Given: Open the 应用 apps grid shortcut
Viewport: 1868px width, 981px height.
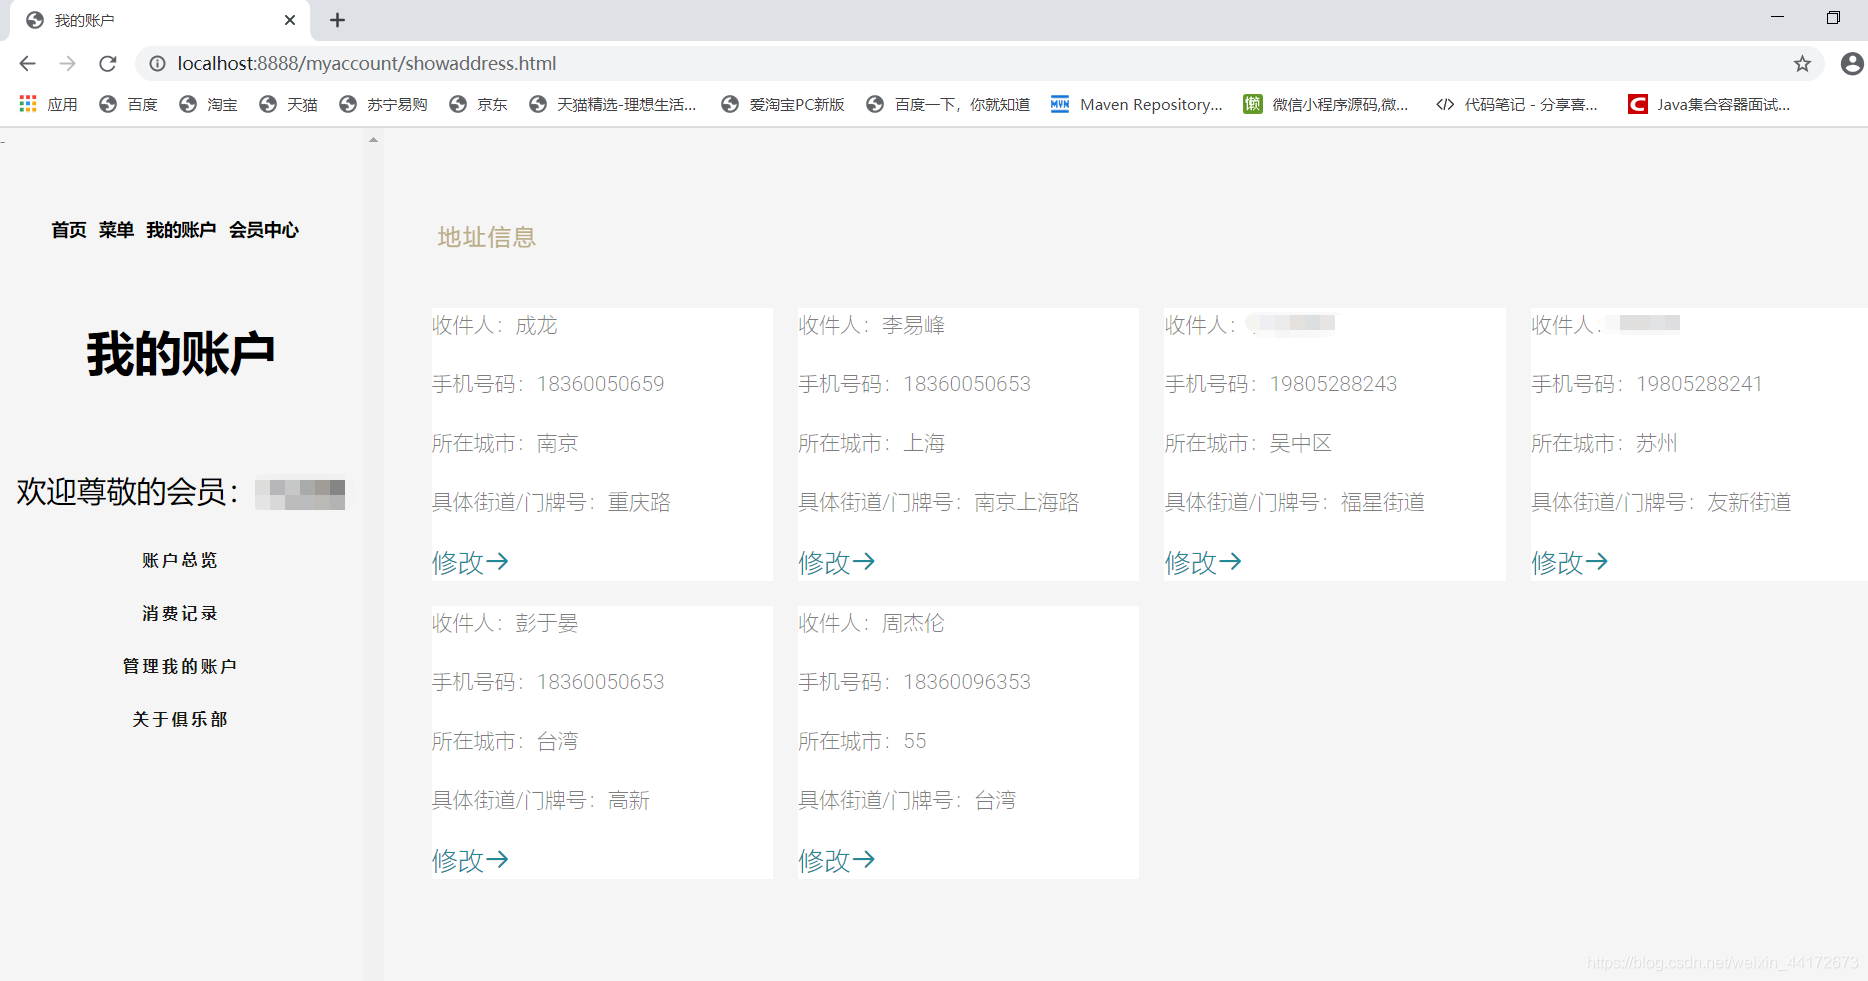Looking at the screenshot, I should pos(48,104).
